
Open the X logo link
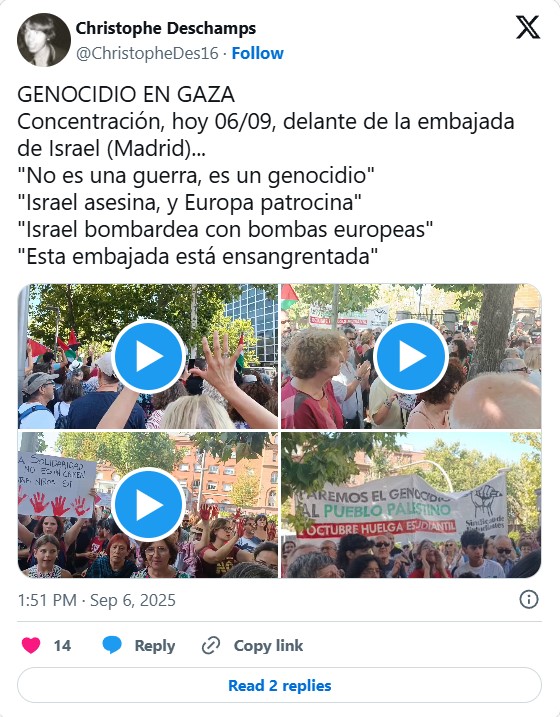tap(528, 27)
